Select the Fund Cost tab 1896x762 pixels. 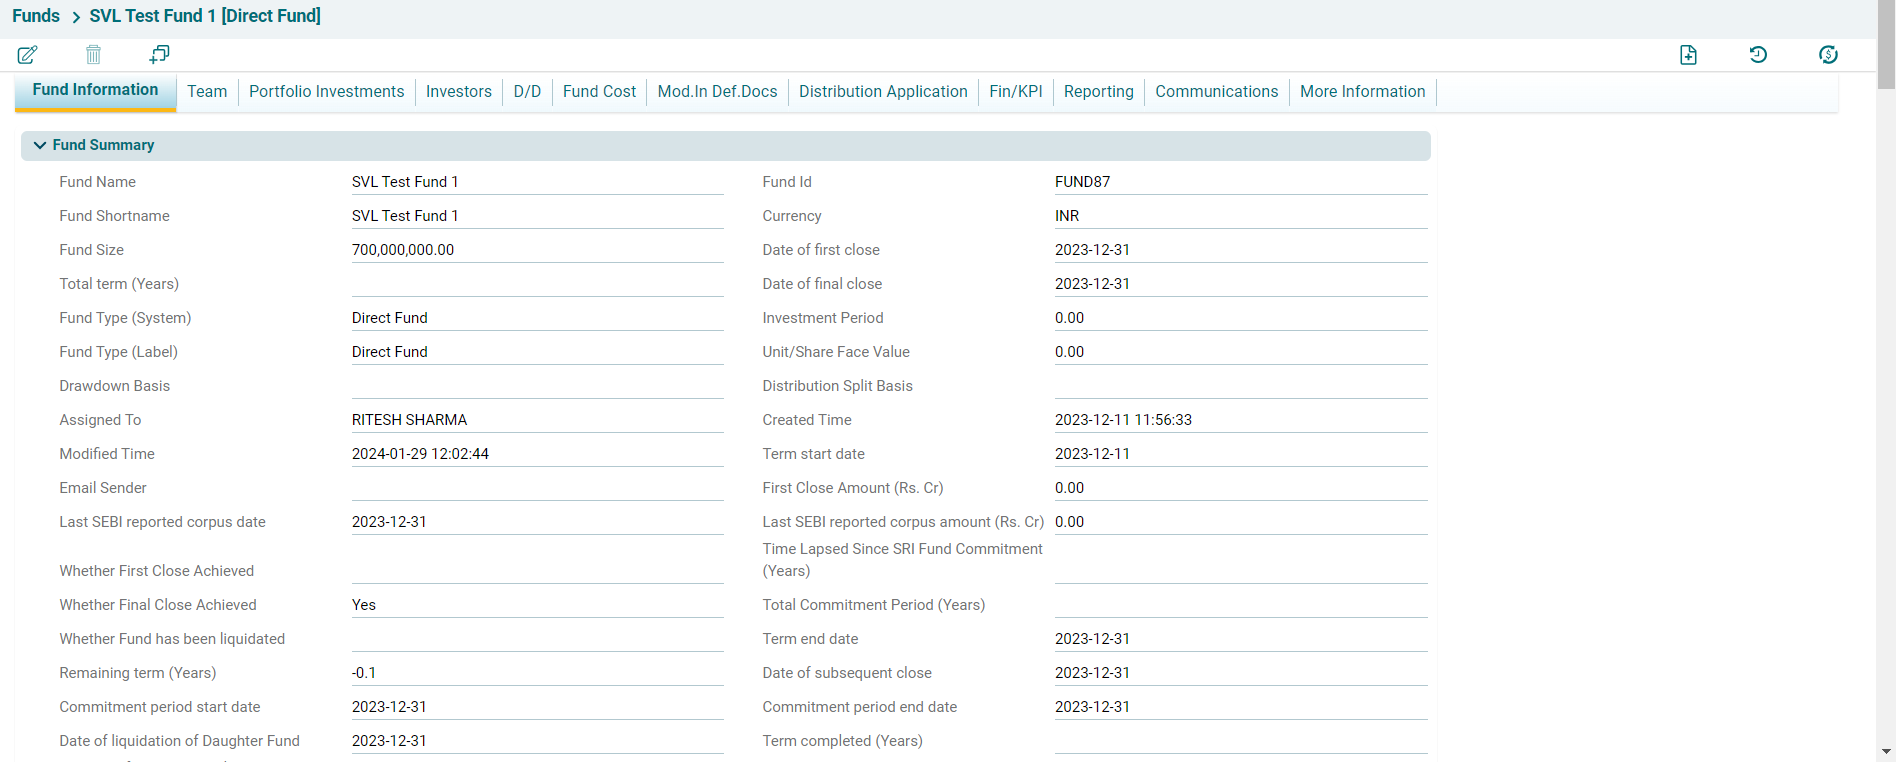599,92
